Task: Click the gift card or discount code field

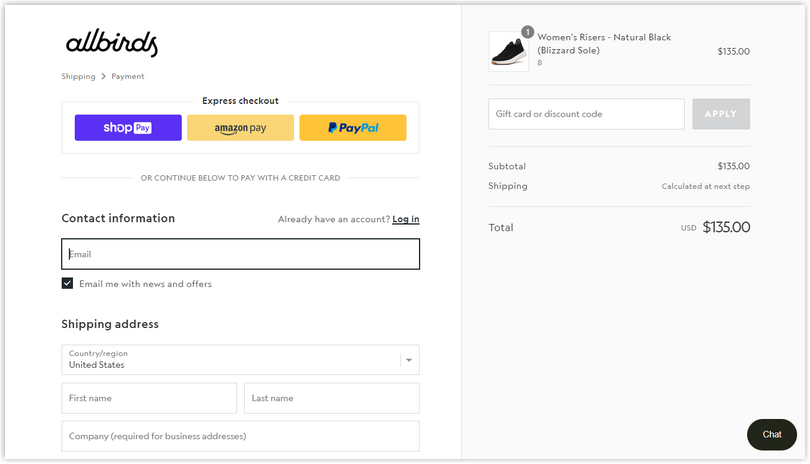Action: coord(586,114)
